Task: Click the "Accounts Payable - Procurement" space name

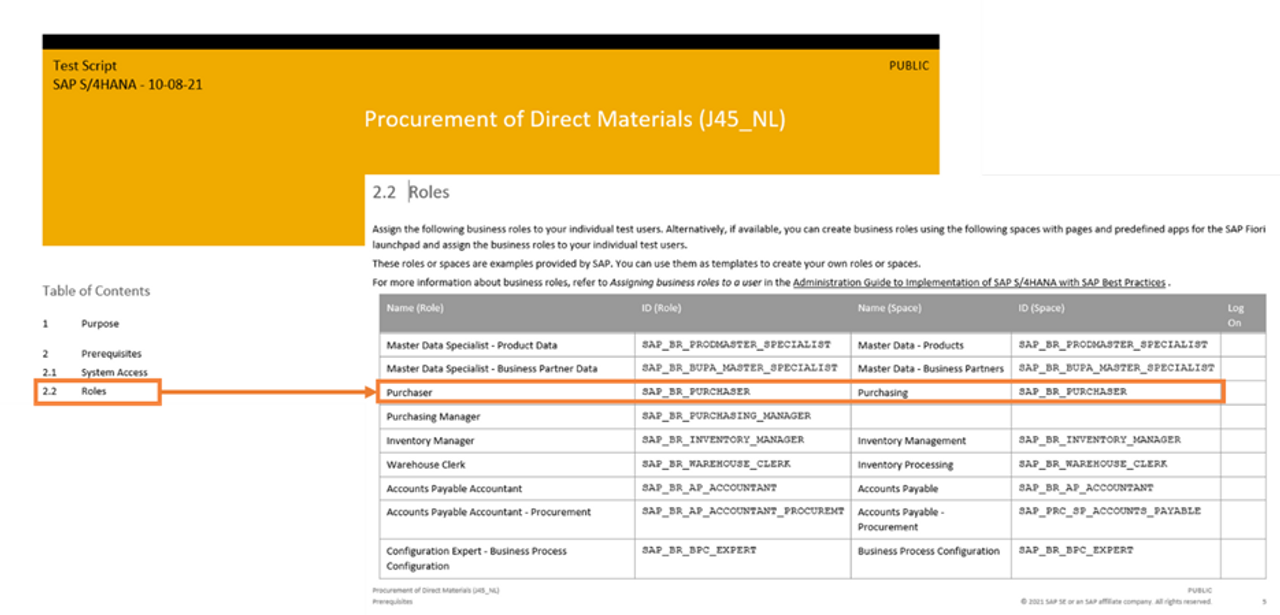Action: tap(901, 519)
